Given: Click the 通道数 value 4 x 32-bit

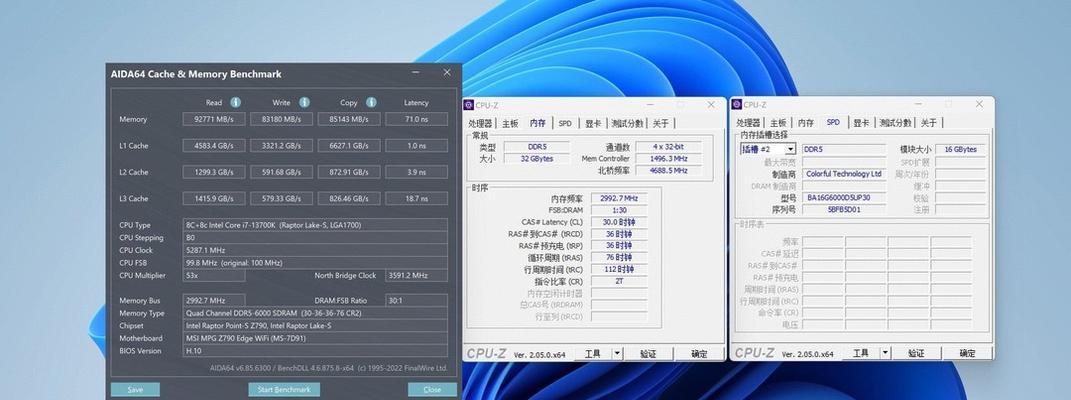Looking at the screenshot, I should (x=668, y=147).
